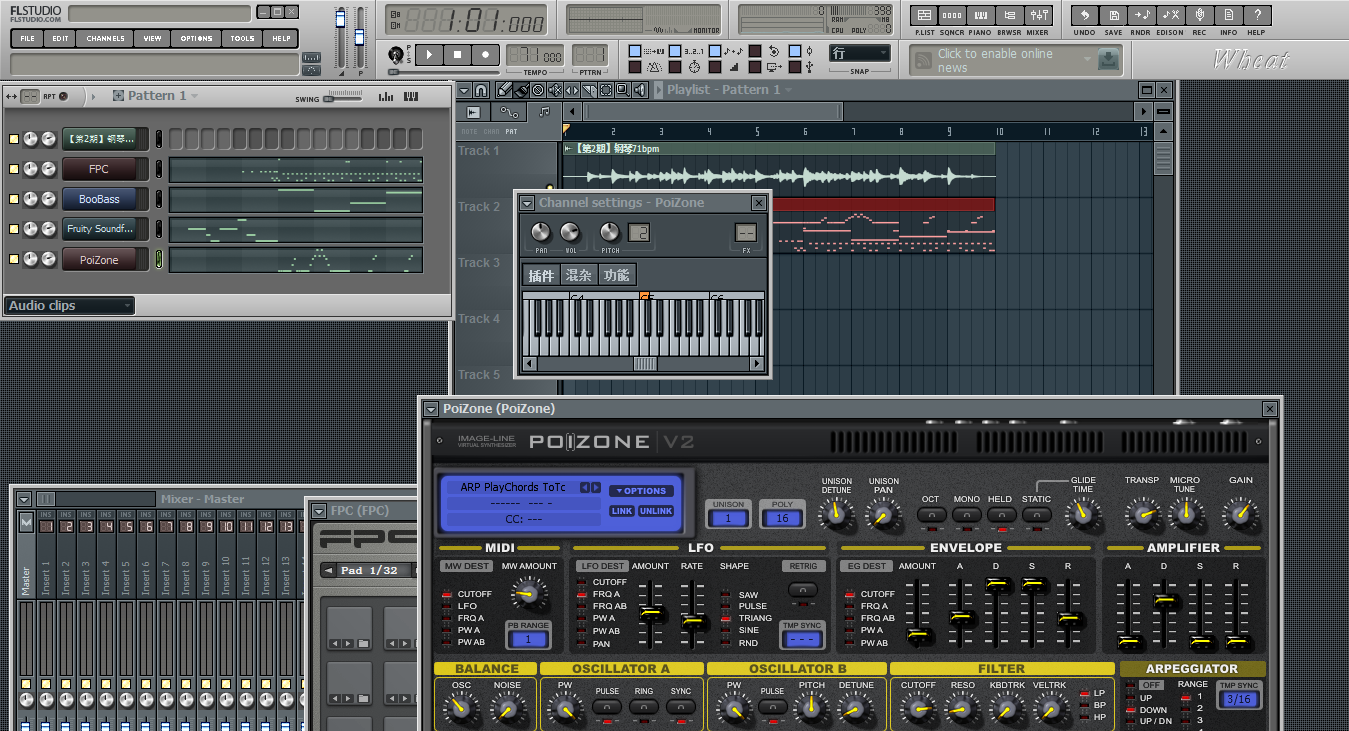This screenshot has height=731, width=1349.
Task: Switch to 混杂 tab in Channel settings
Action: [579, 275]
